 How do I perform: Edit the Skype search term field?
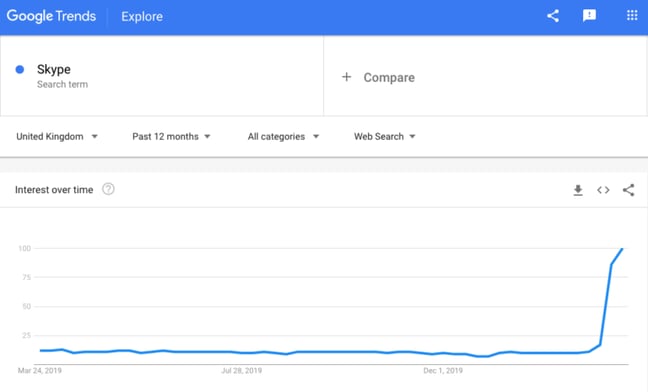[162, 76]
